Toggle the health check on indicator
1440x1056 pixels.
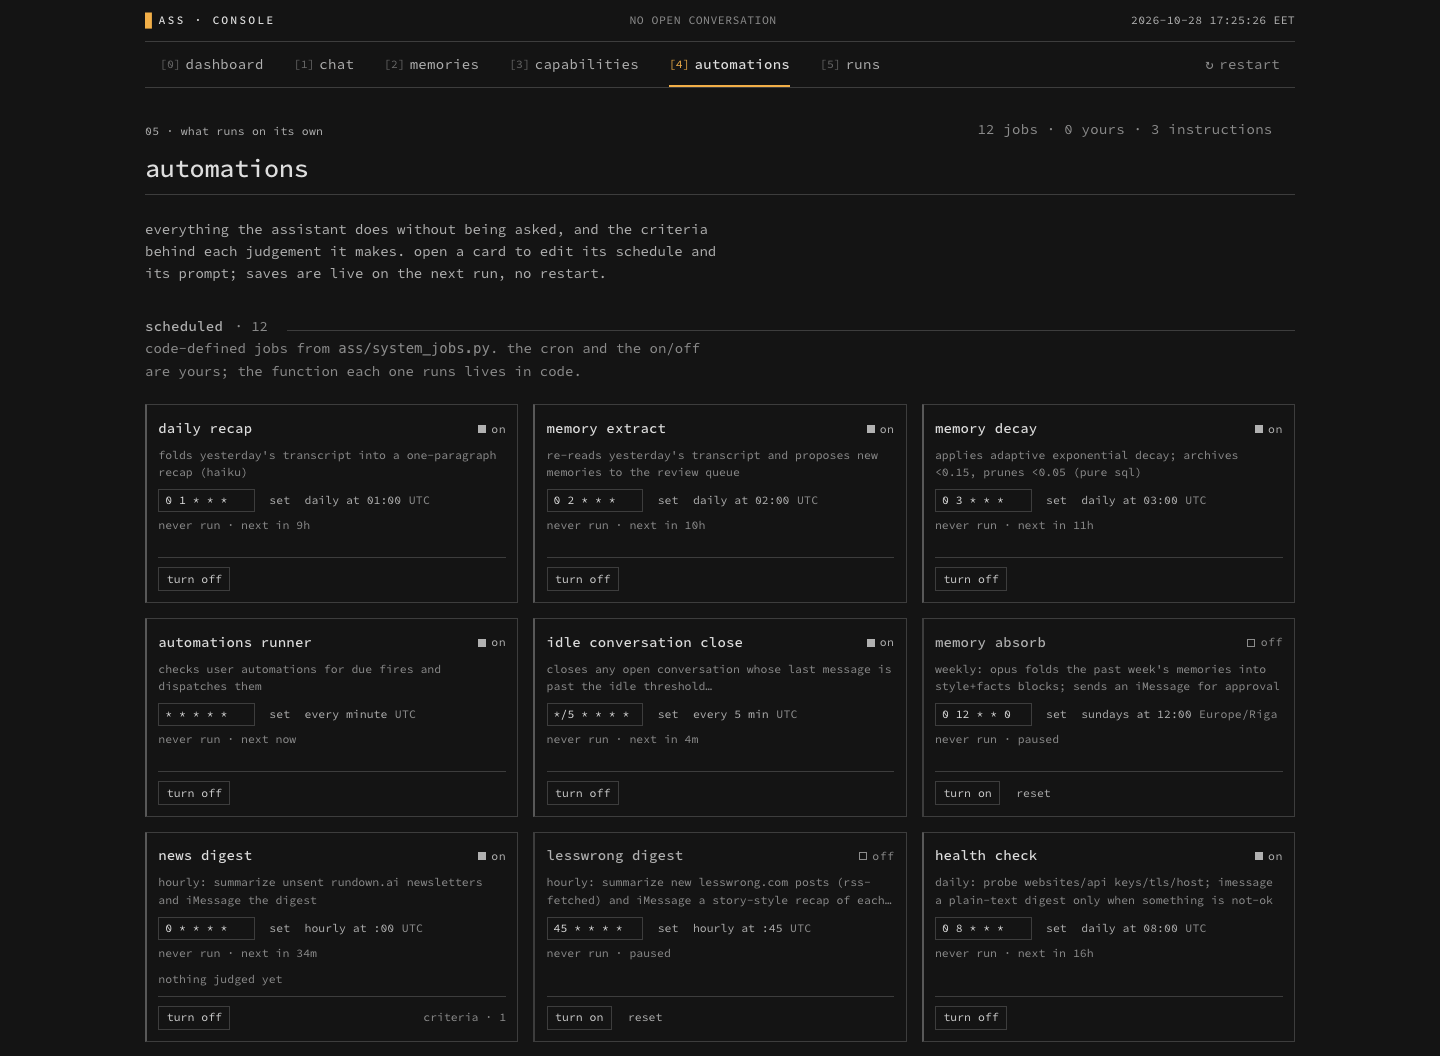(1268, 857)
